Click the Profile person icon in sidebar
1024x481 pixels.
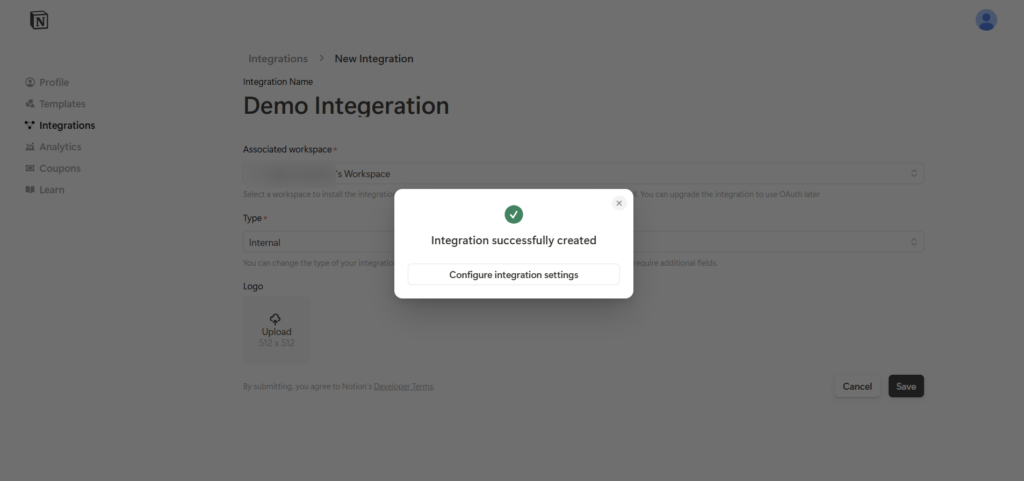[x=29, y=82]
